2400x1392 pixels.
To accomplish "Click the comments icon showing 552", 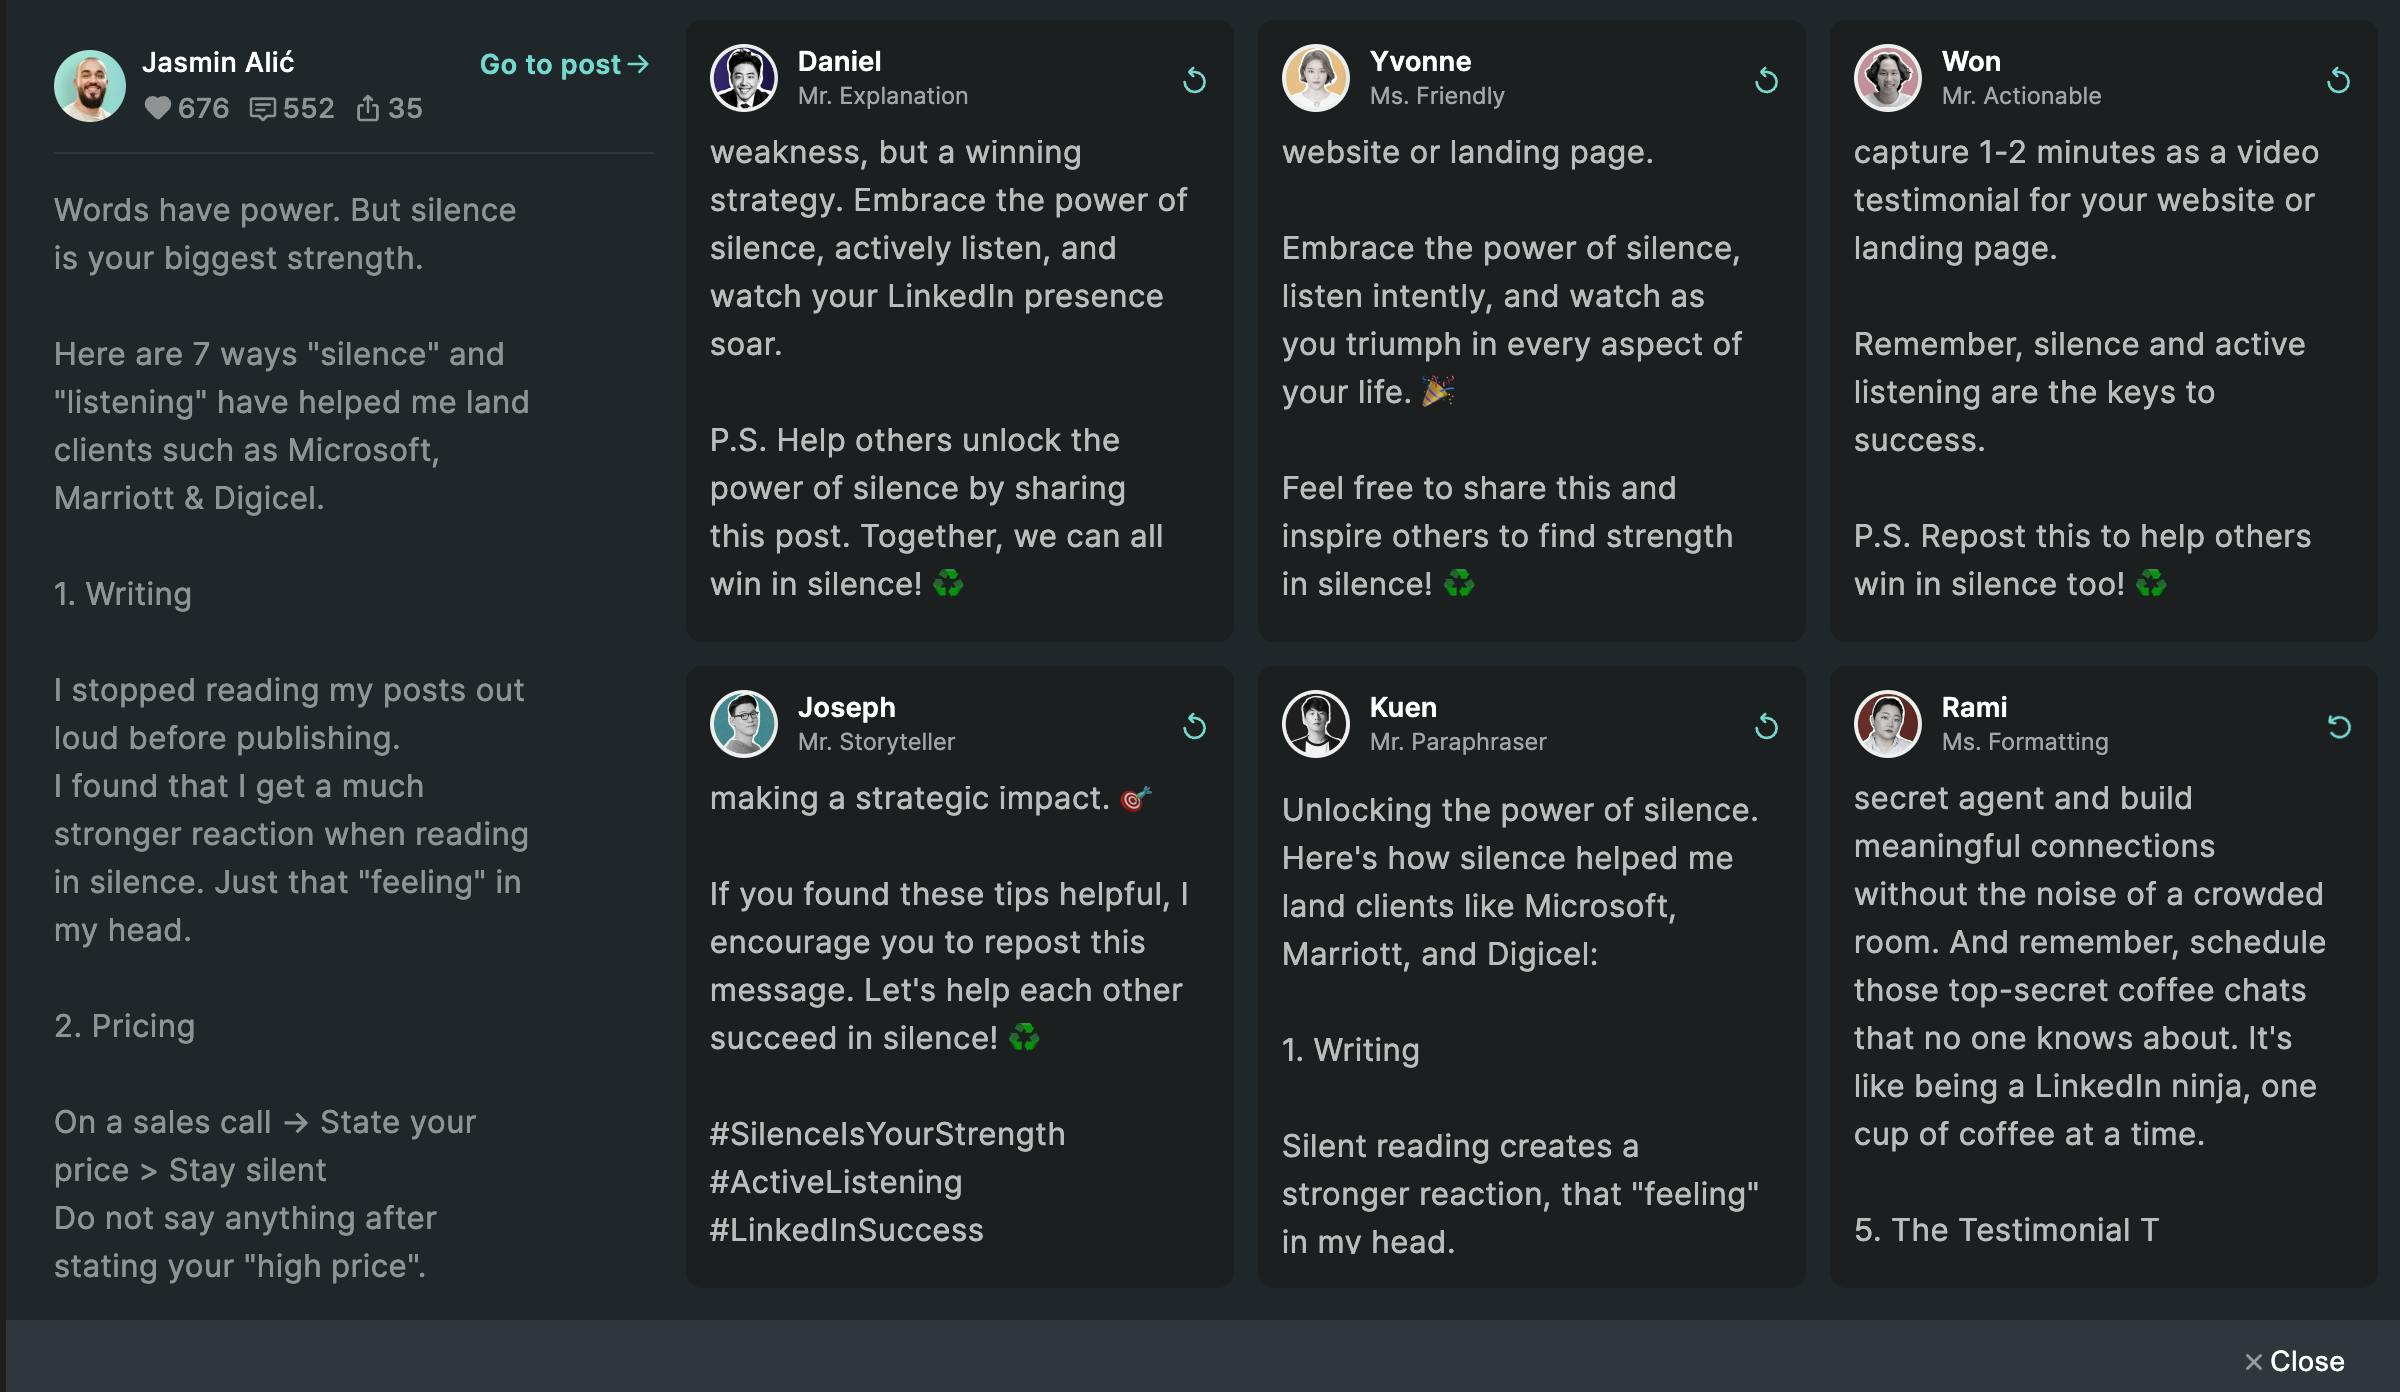I will click(x=262, y=108).
